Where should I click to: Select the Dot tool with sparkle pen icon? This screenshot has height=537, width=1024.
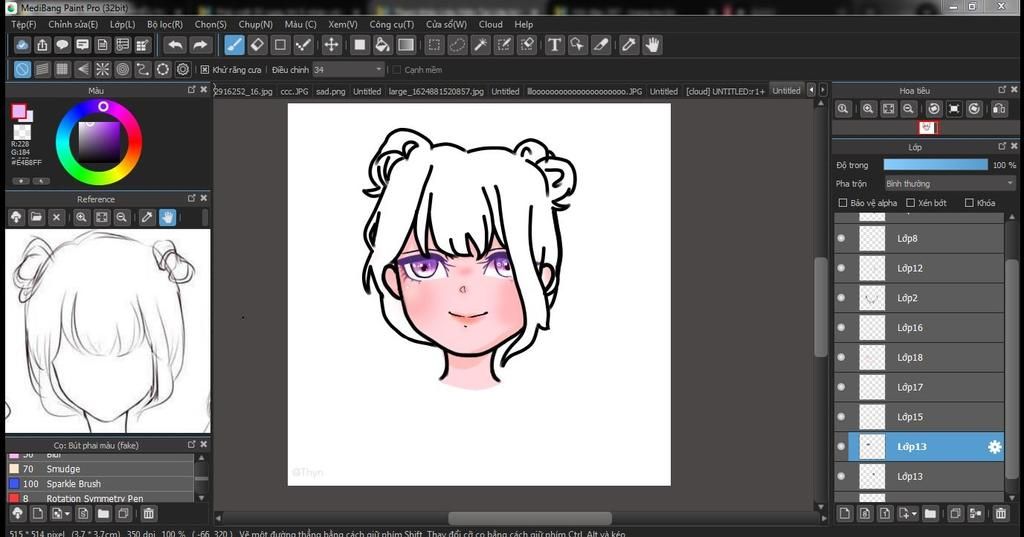(x=303, y=45)
